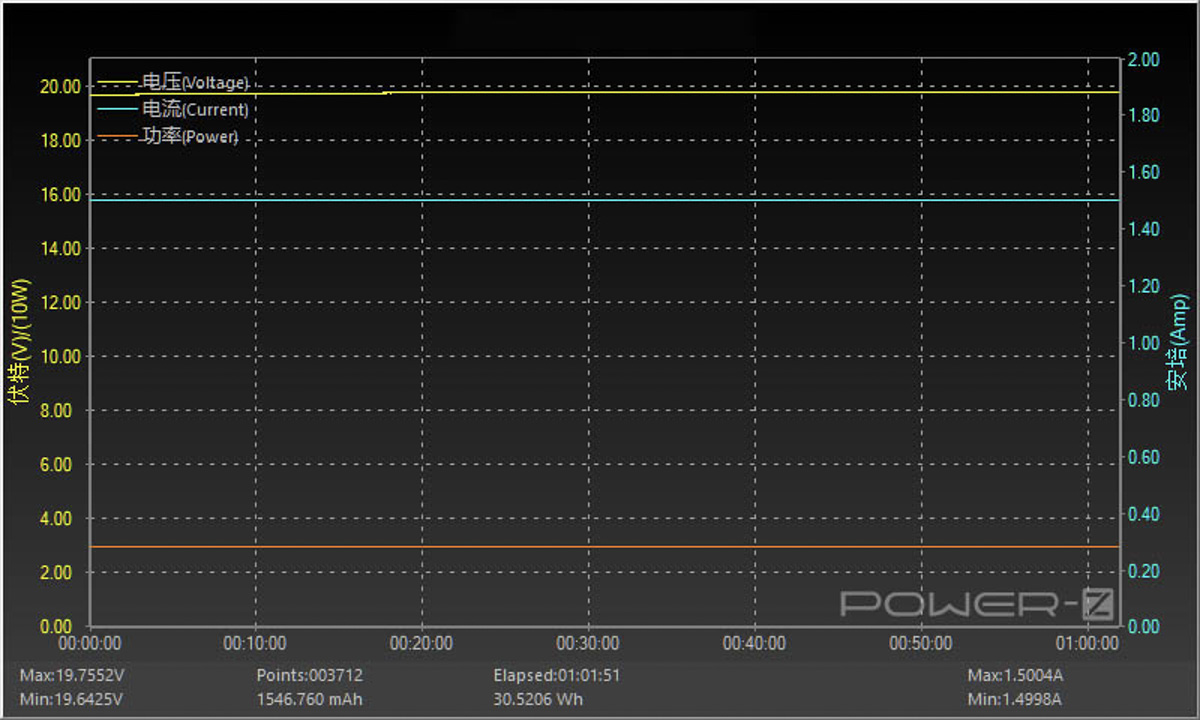1200x720 pixels.
Task: Click the POWER-Z logo watermark
Action: 977,603
